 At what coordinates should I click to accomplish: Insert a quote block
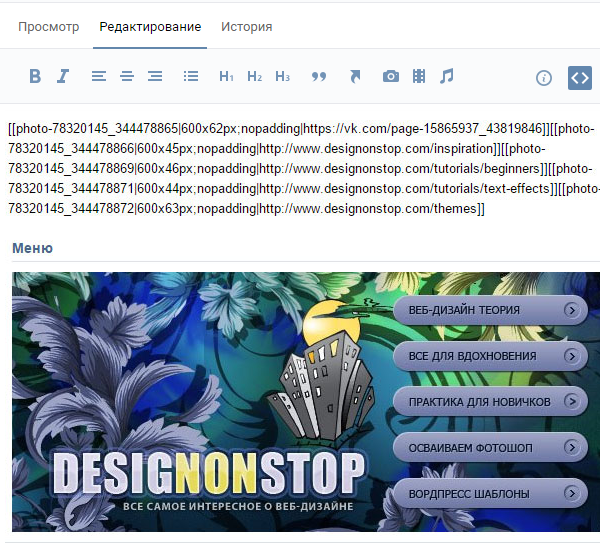(319, 77)
